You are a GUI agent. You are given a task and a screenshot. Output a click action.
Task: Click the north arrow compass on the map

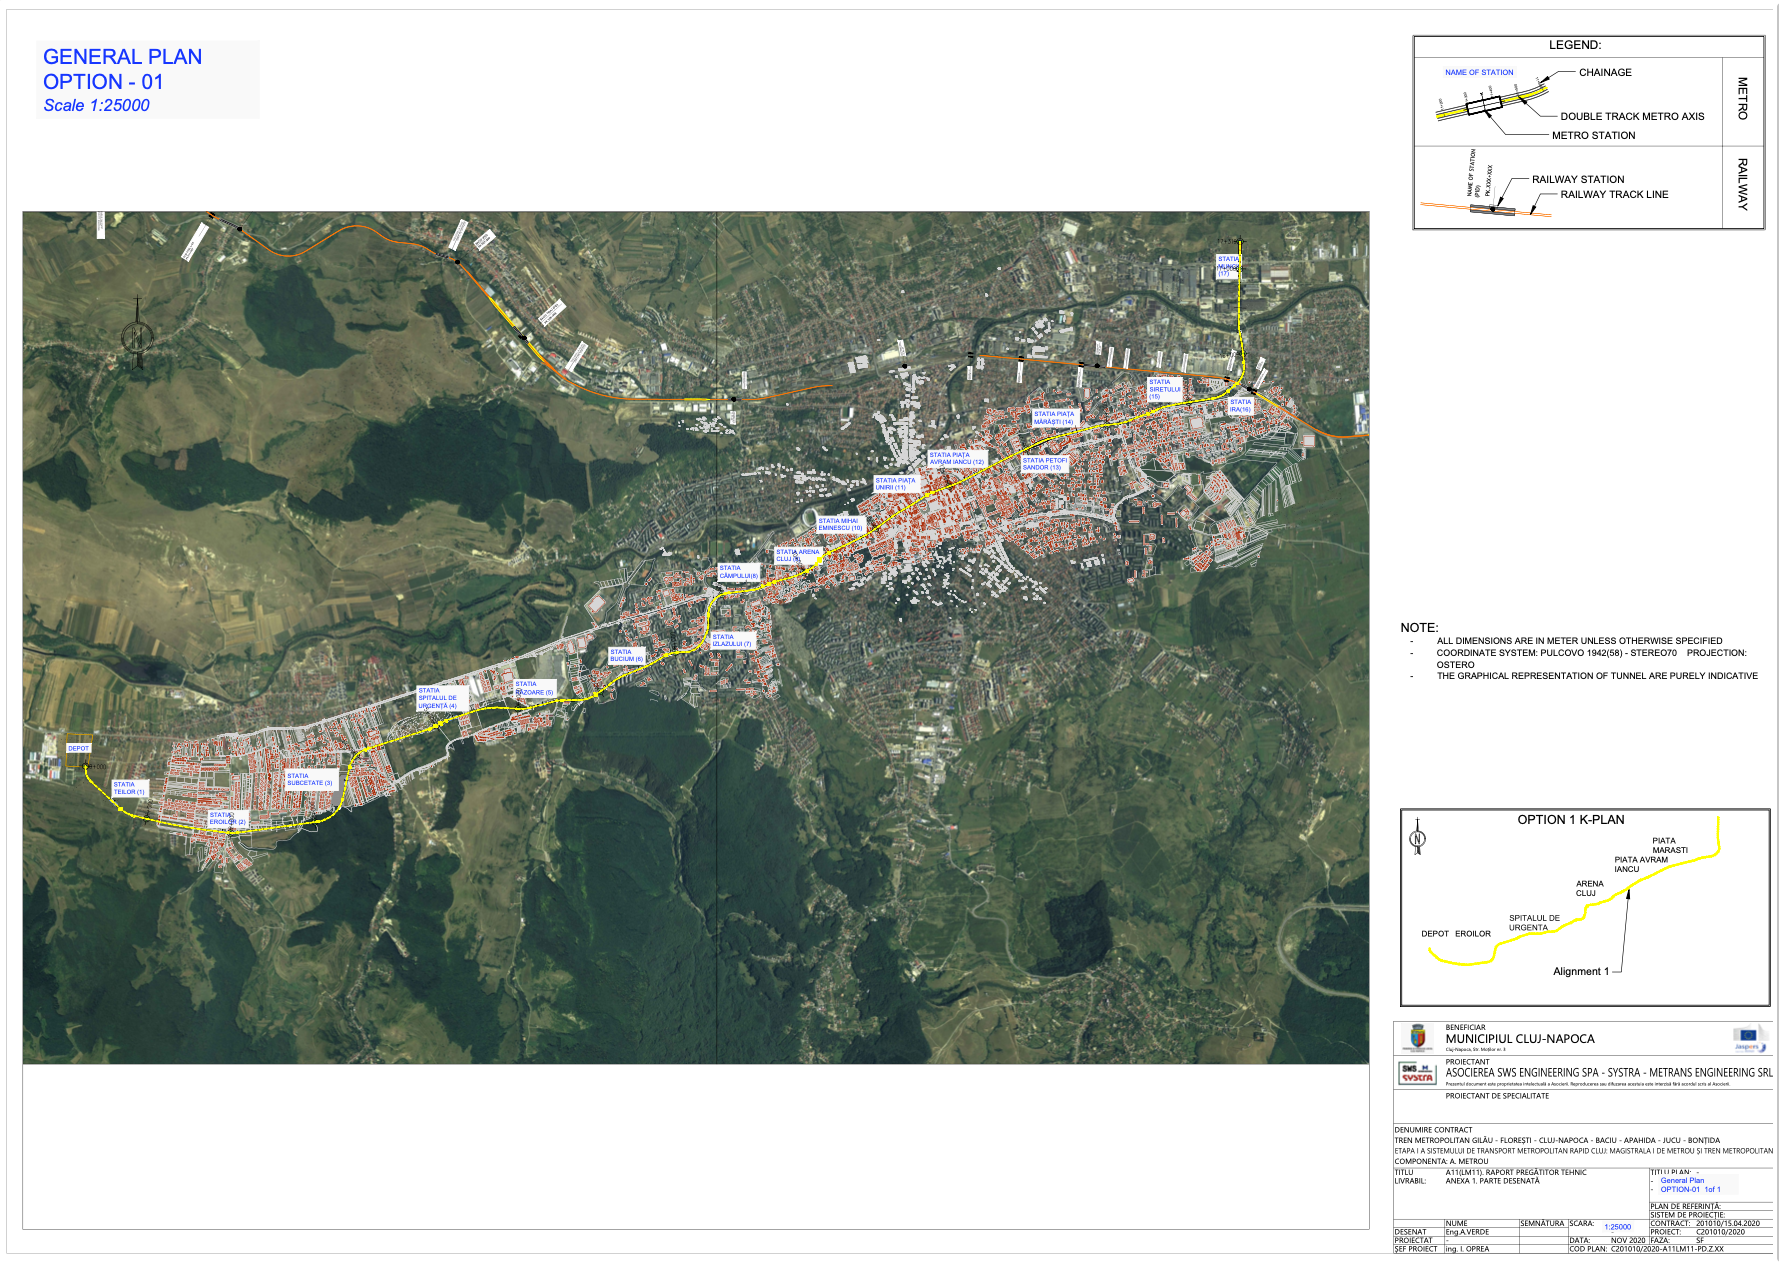[137, 334]
